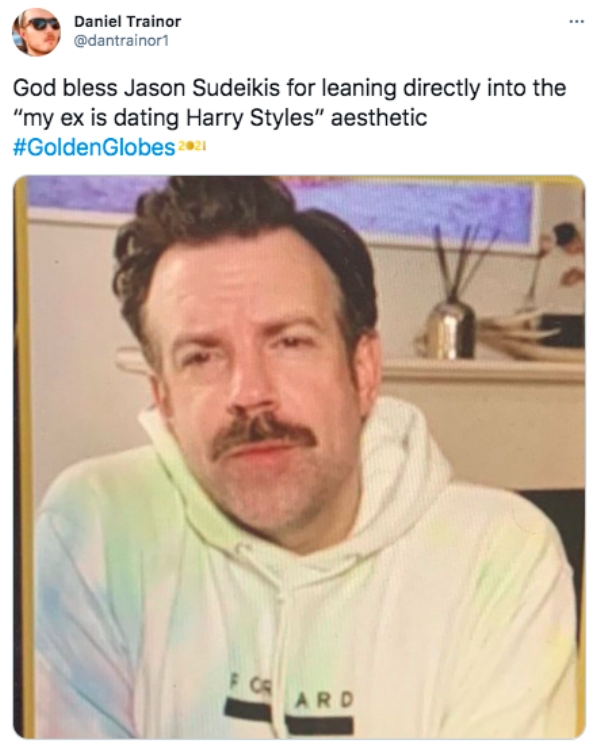Click the word "aesthetic" in the tweet
Image resolution: width=600 pixels, height=751 pixels.
coord(379,118)
